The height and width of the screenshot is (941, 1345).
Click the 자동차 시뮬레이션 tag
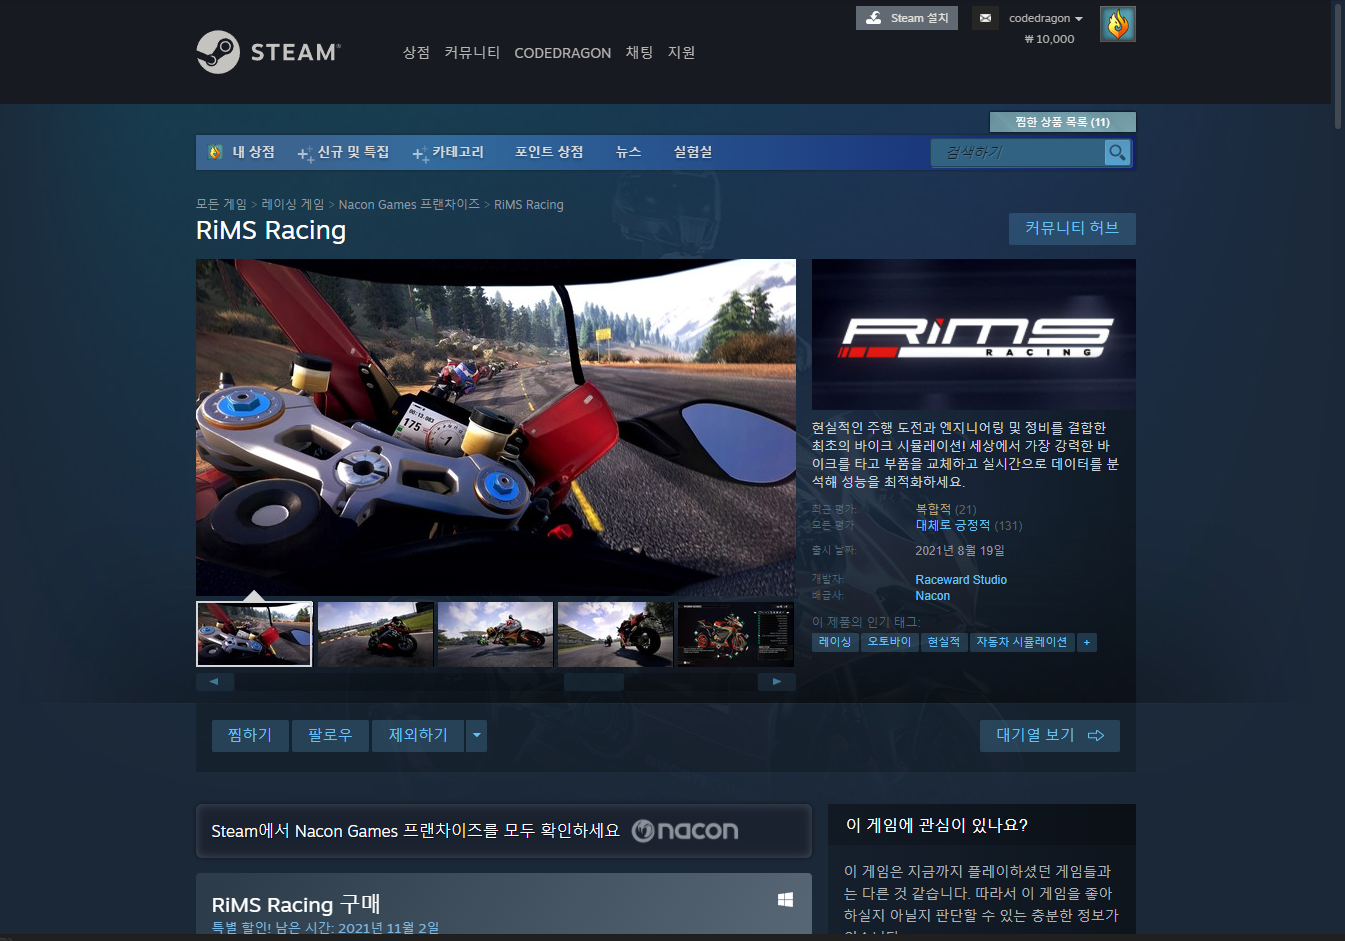pos(1022,642)
